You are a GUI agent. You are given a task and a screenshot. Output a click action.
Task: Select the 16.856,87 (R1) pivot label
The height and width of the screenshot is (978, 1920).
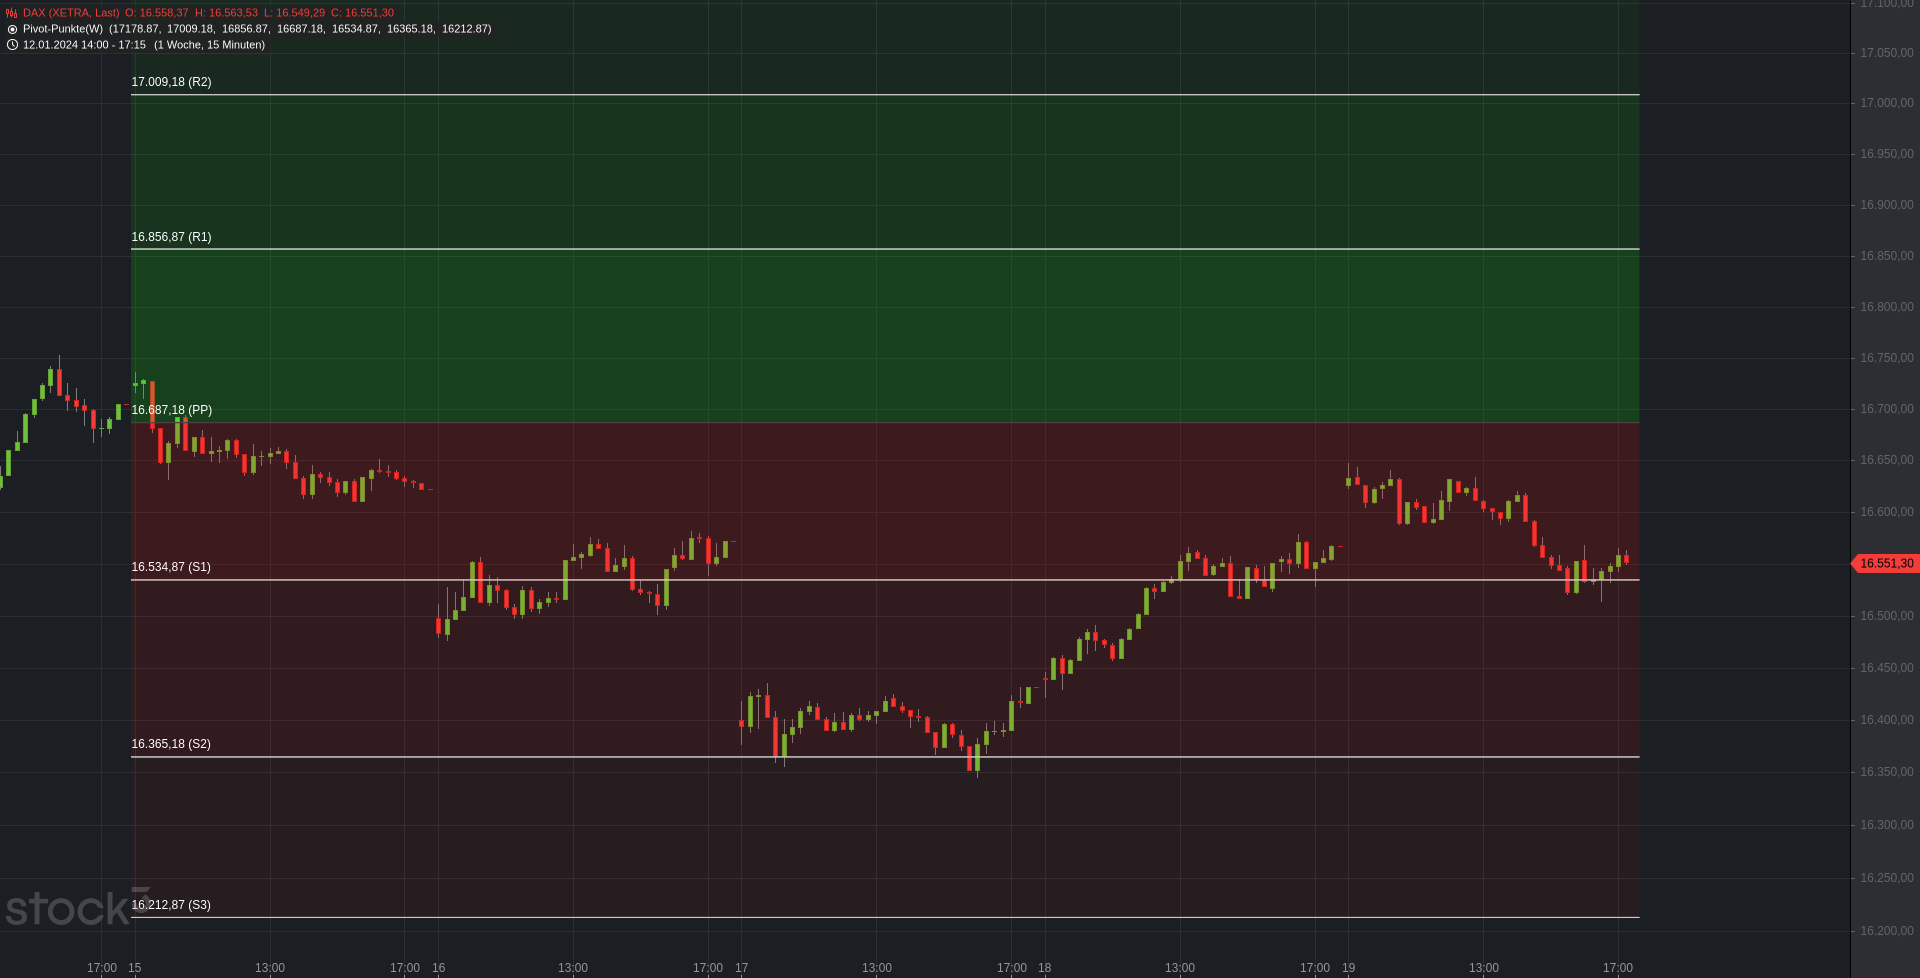[171, 237]
